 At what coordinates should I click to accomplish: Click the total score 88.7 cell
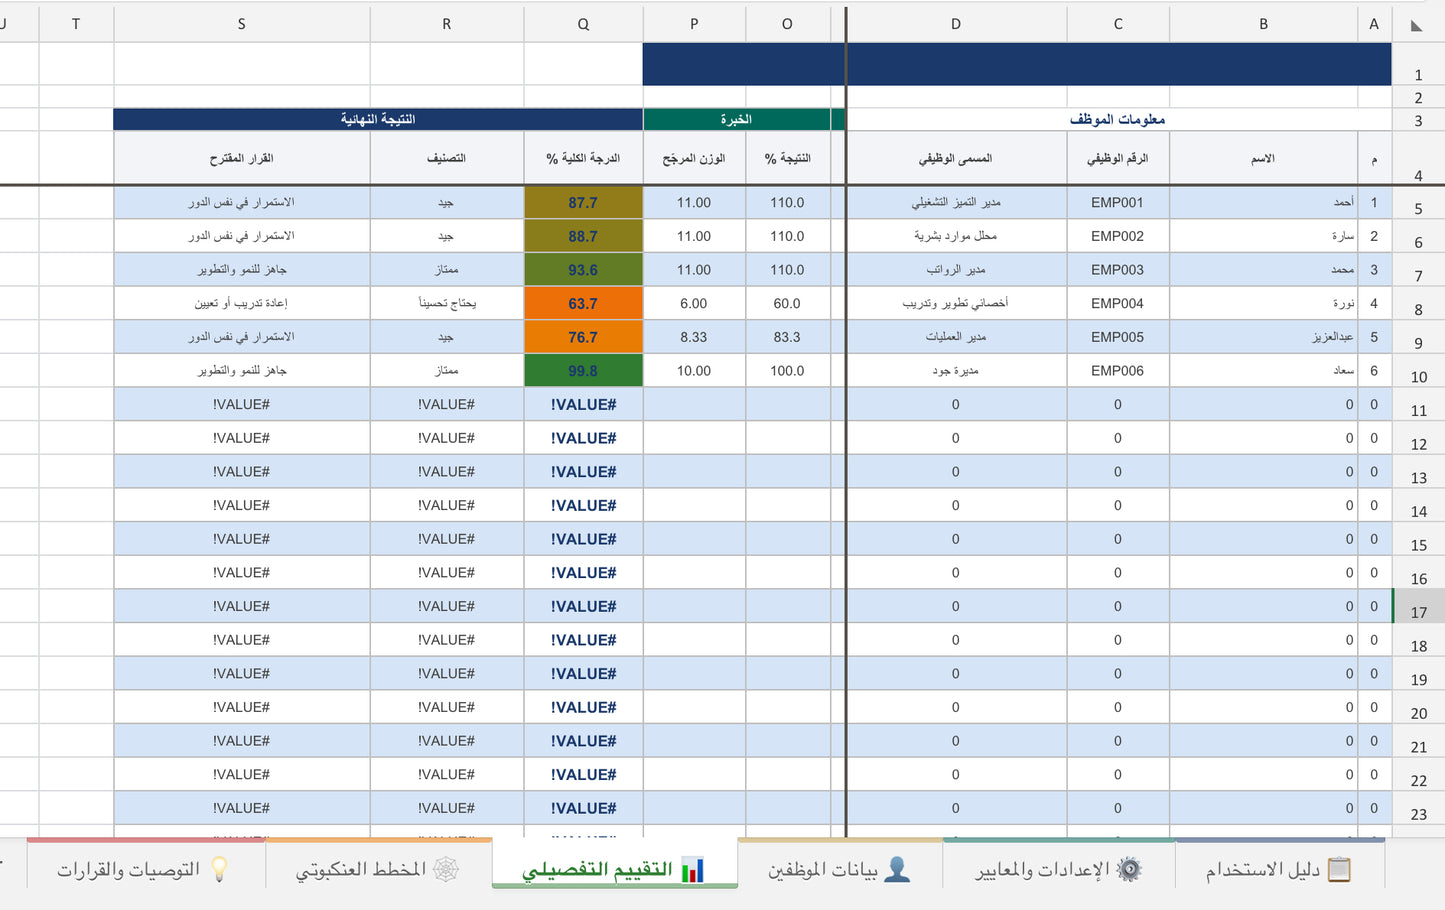point(583,236)
